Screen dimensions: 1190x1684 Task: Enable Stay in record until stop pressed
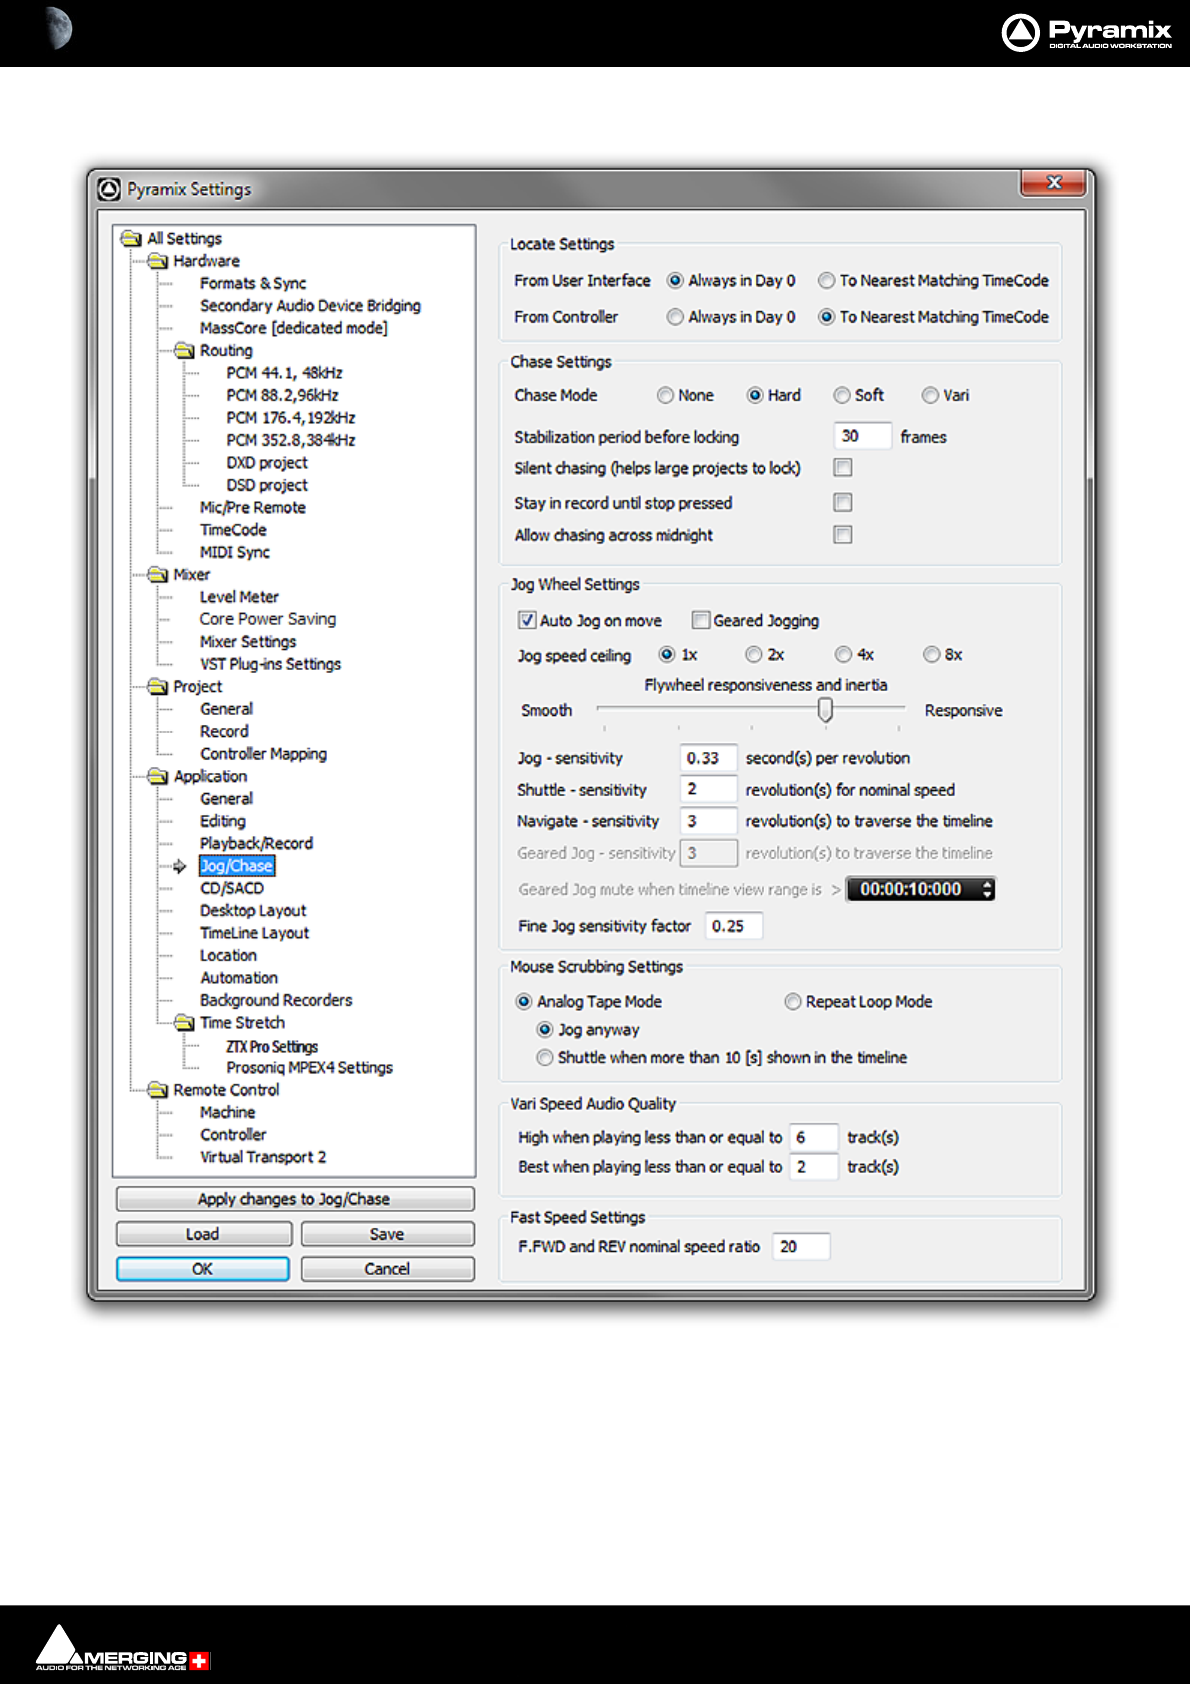coord(843,502)
